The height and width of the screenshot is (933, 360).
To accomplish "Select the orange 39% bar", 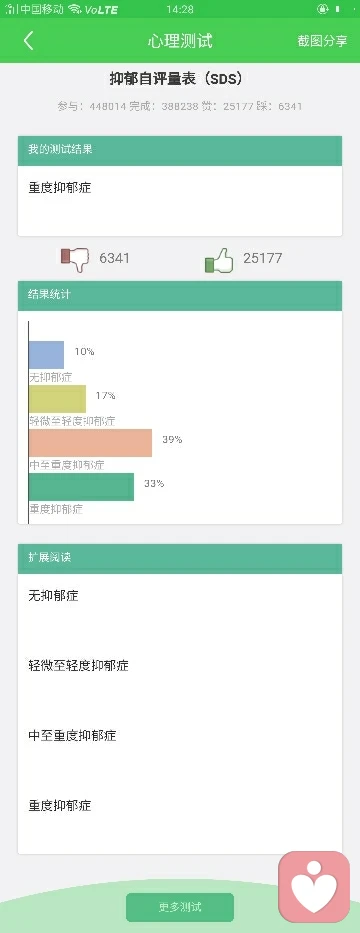I will click(x=90, y=443).
